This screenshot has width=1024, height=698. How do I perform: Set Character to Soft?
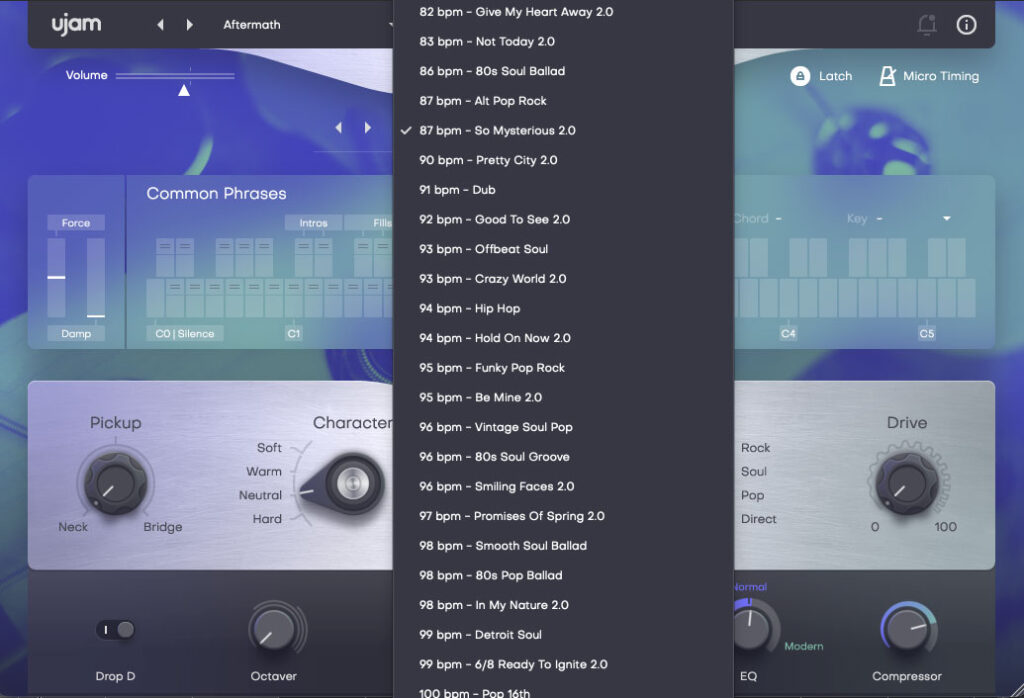click(269, 448)
